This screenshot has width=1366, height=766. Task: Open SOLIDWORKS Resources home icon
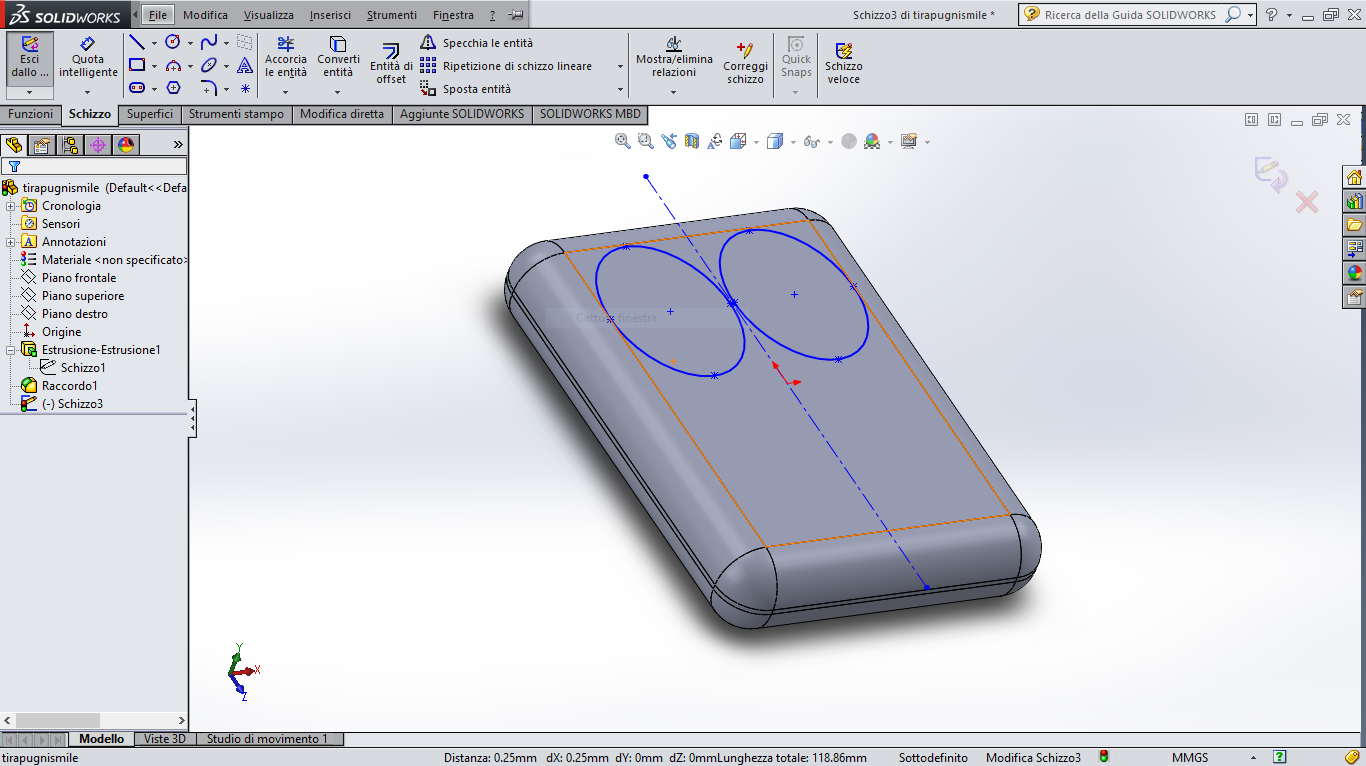pyautogui.click(x=1355, y=177)
